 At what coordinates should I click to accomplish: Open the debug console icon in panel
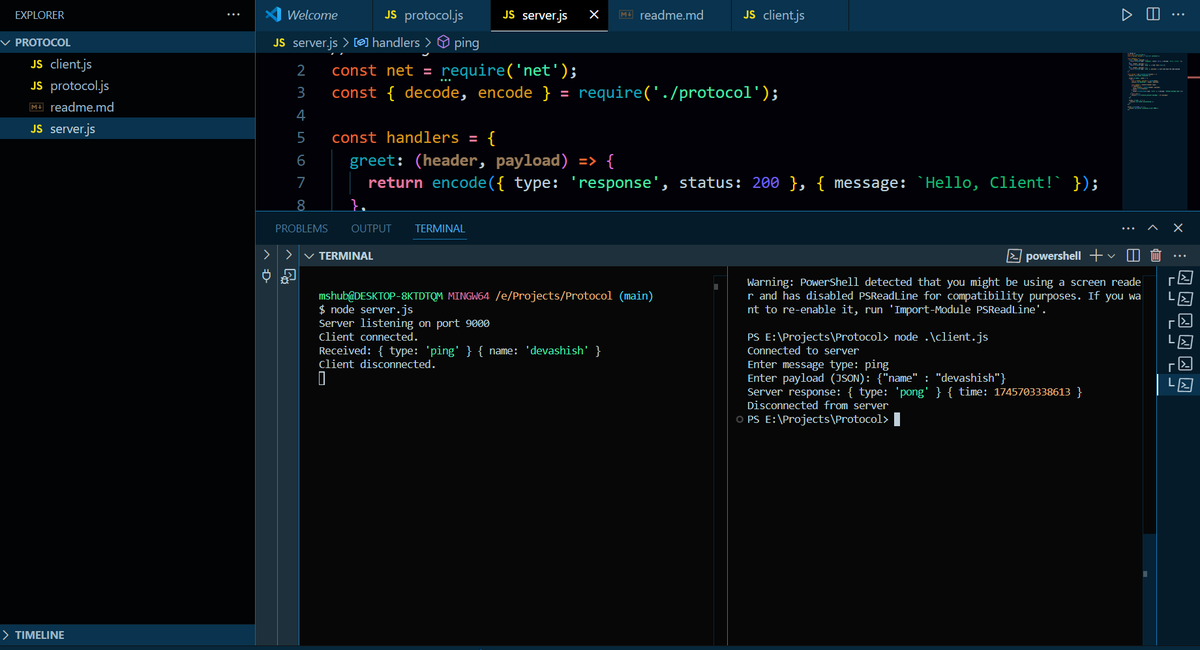pos(287,276)
